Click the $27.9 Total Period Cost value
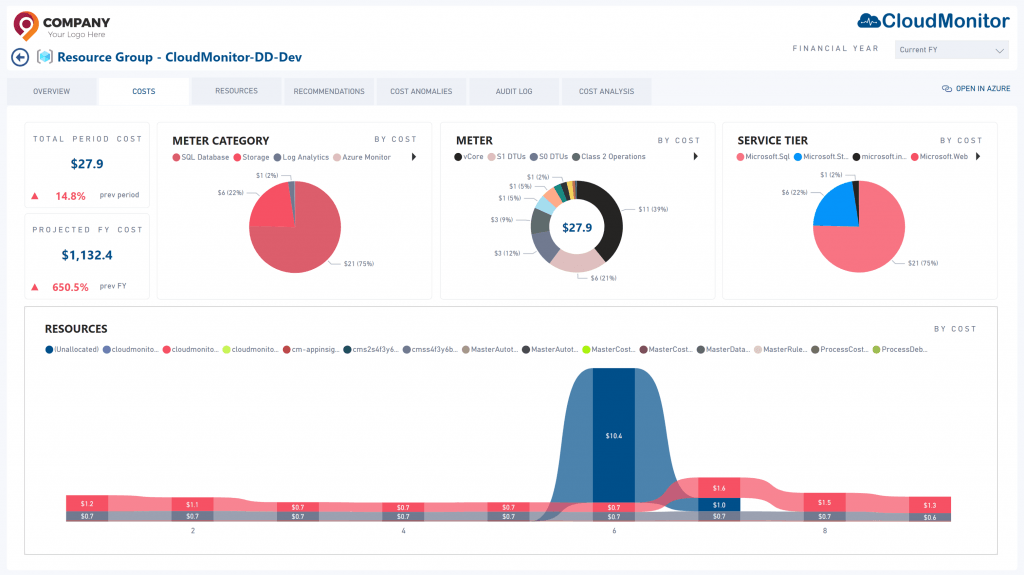The height and width of the screenshot is (575, 1024). point(87,164)
